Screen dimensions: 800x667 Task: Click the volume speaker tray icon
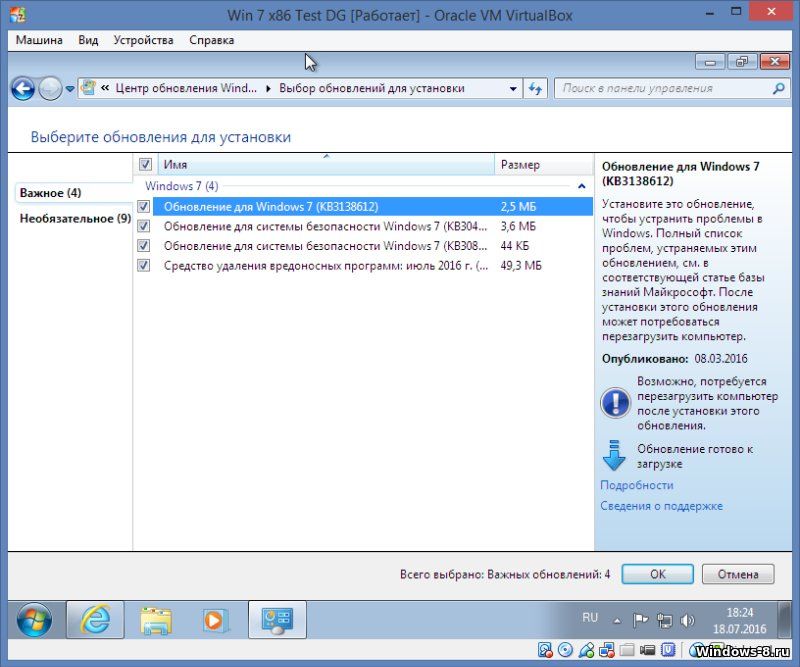pyautogui.click(x=687, y=620)
